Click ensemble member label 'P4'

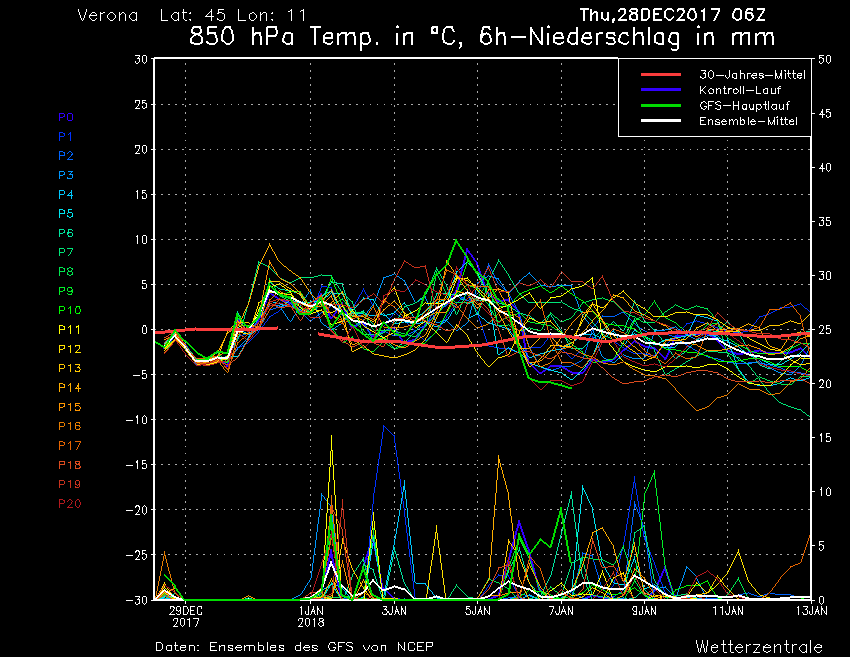pyautogui.click(x=66, y=195)
